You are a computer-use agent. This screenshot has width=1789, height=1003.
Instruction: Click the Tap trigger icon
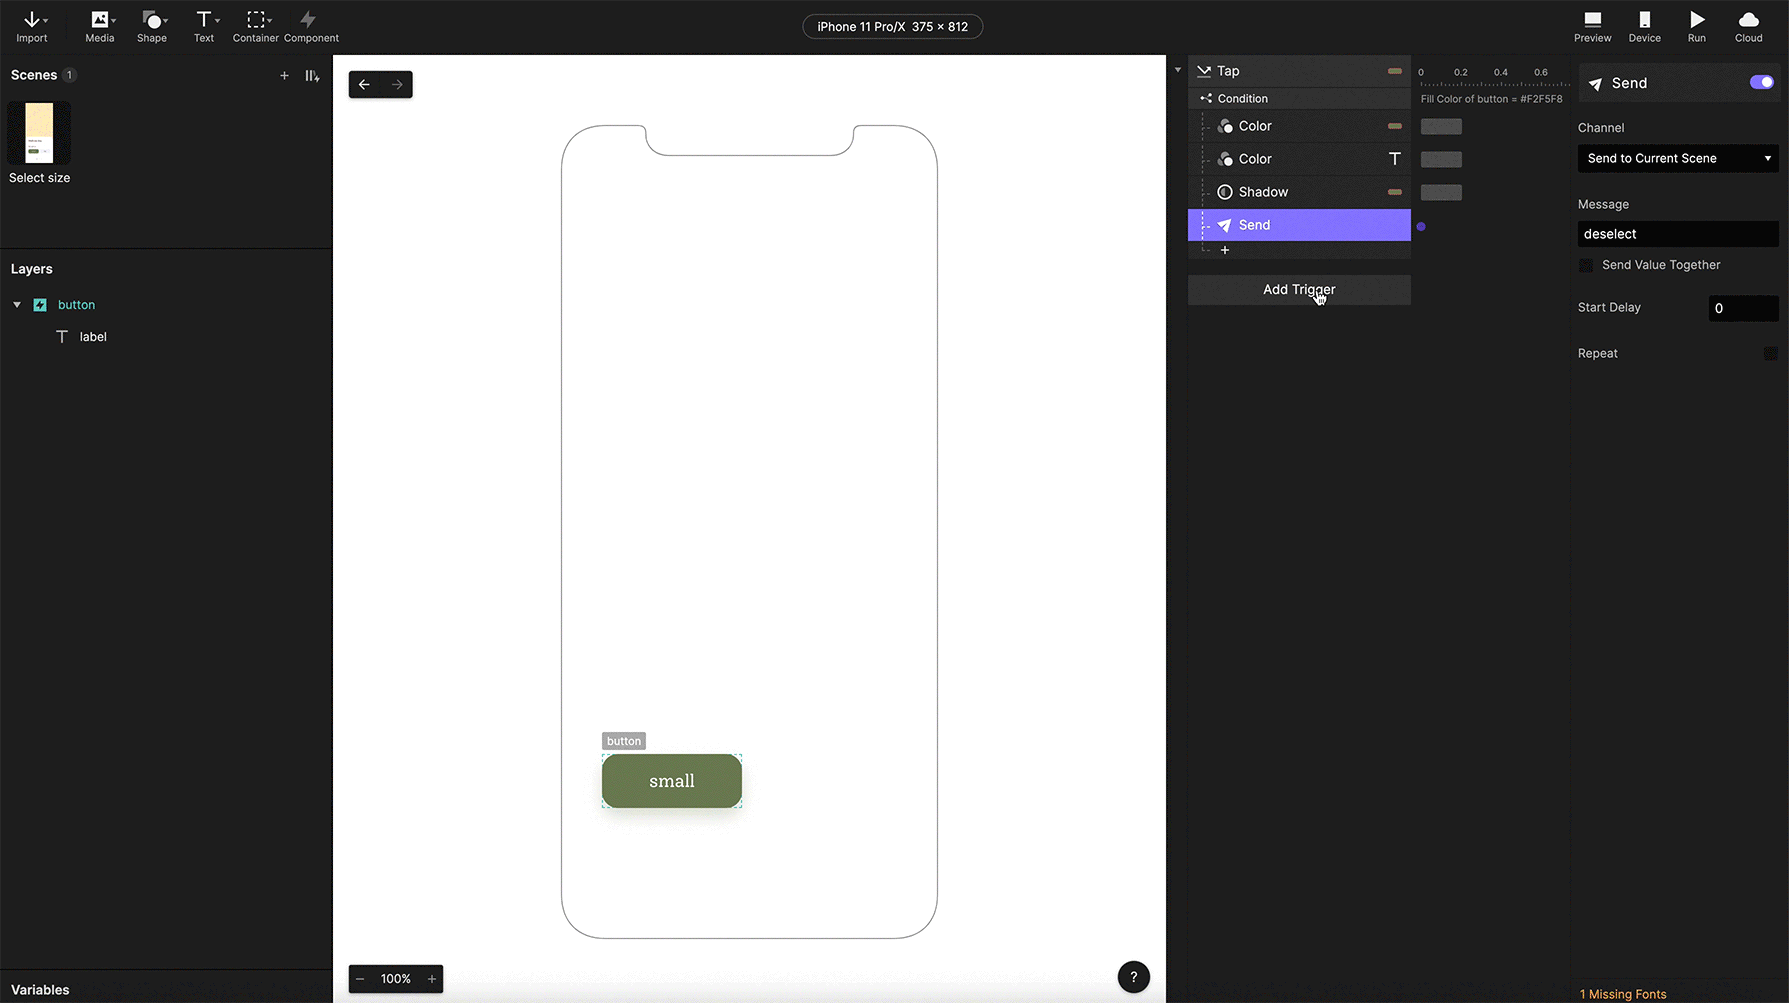tap(1204, 71)
